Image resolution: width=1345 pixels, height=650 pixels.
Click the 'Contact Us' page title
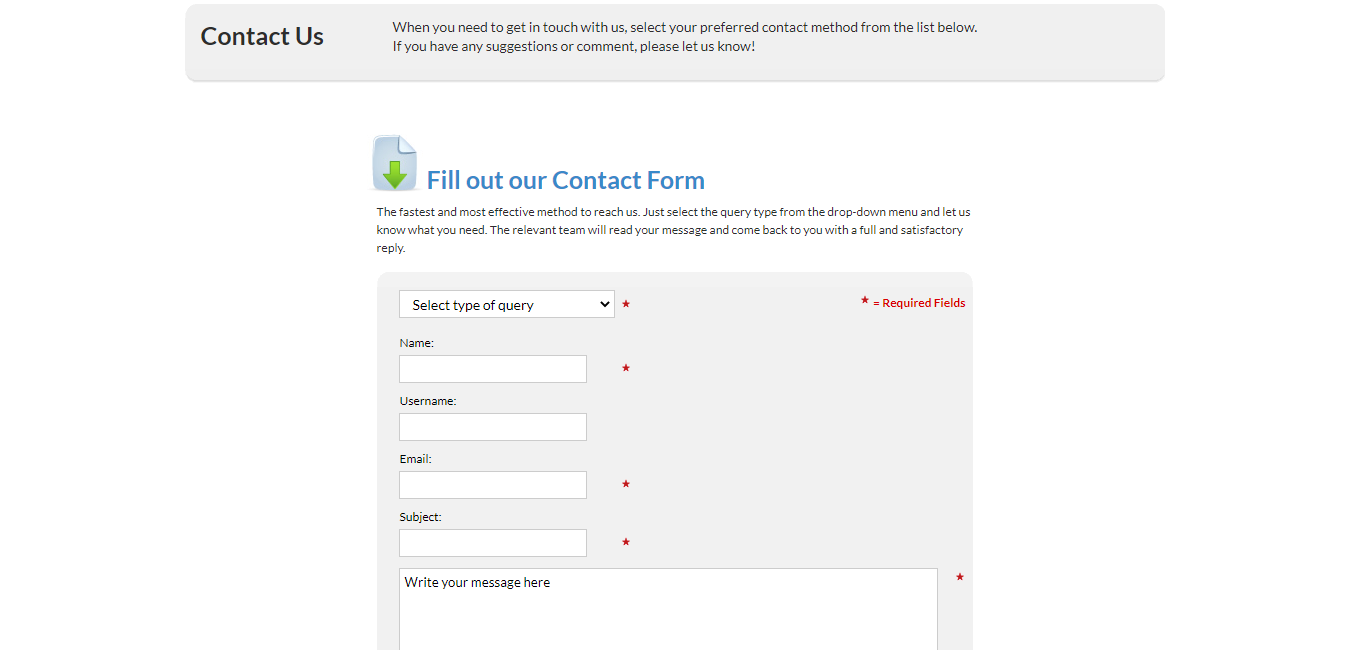[x=262, y=36]
